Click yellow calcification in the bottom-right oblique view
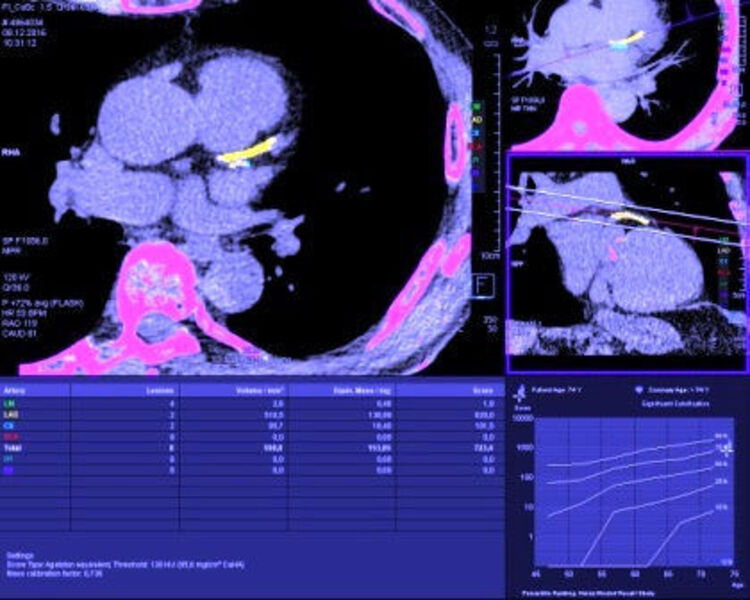Viewport: 750px width, 600px height. [629, 216]
